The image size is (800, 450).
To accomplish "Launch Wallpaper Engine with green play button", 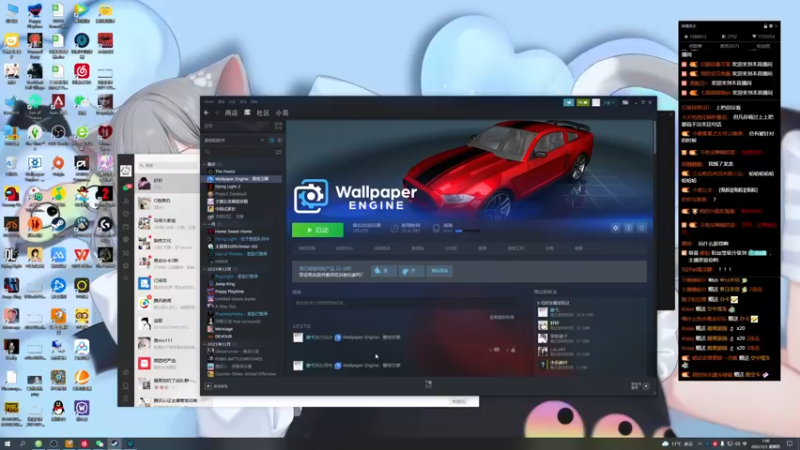I will coord(317,230).
